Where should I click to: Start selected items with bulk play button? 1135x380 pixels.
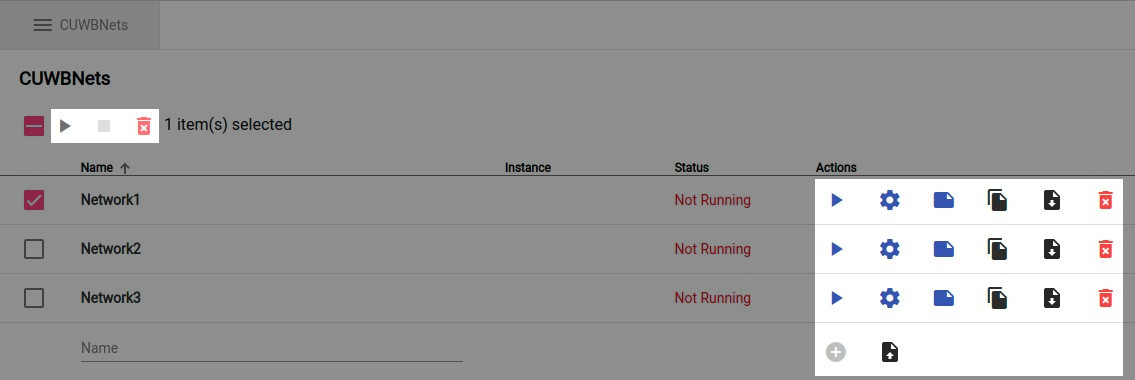(x=65, y=126)
